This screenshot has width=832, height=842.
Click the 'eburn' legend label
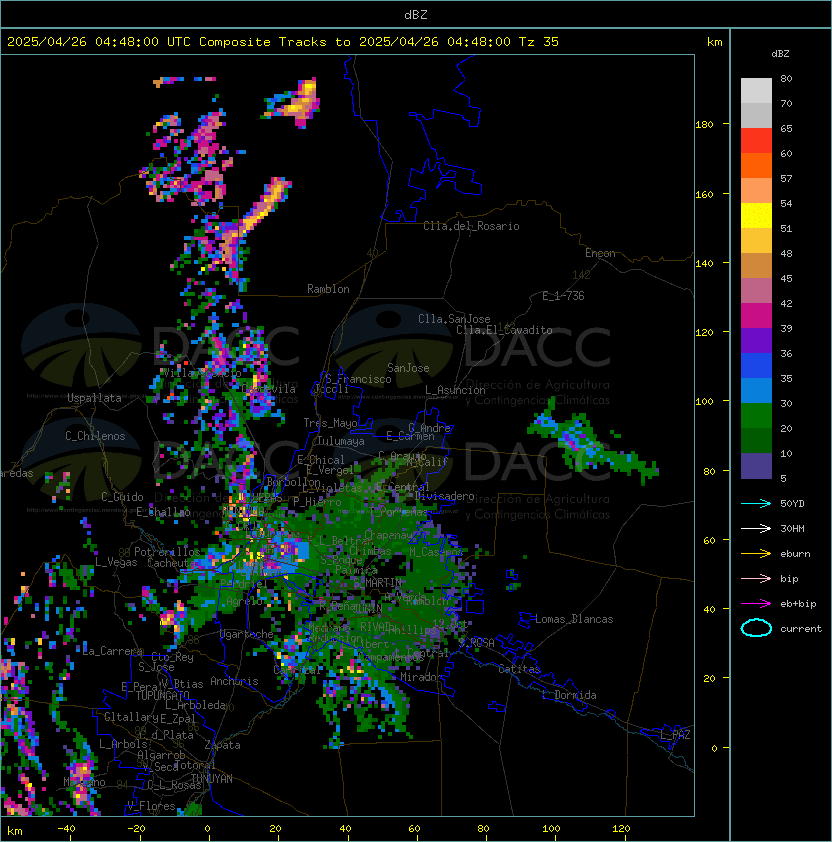click(795, 554)
